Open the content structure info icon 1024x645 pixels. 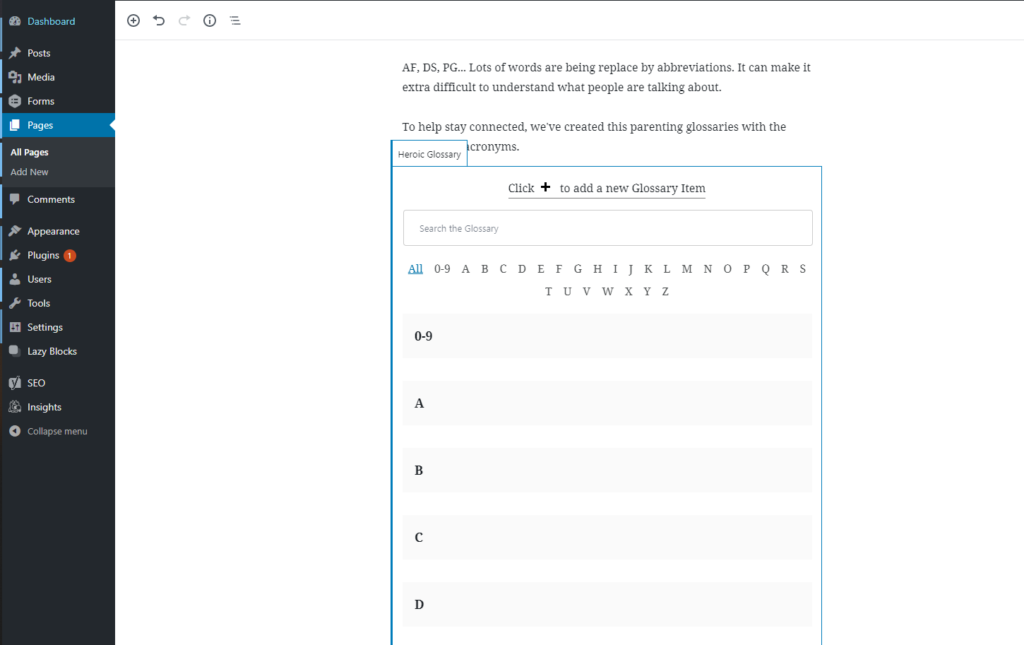coord(210,20)
